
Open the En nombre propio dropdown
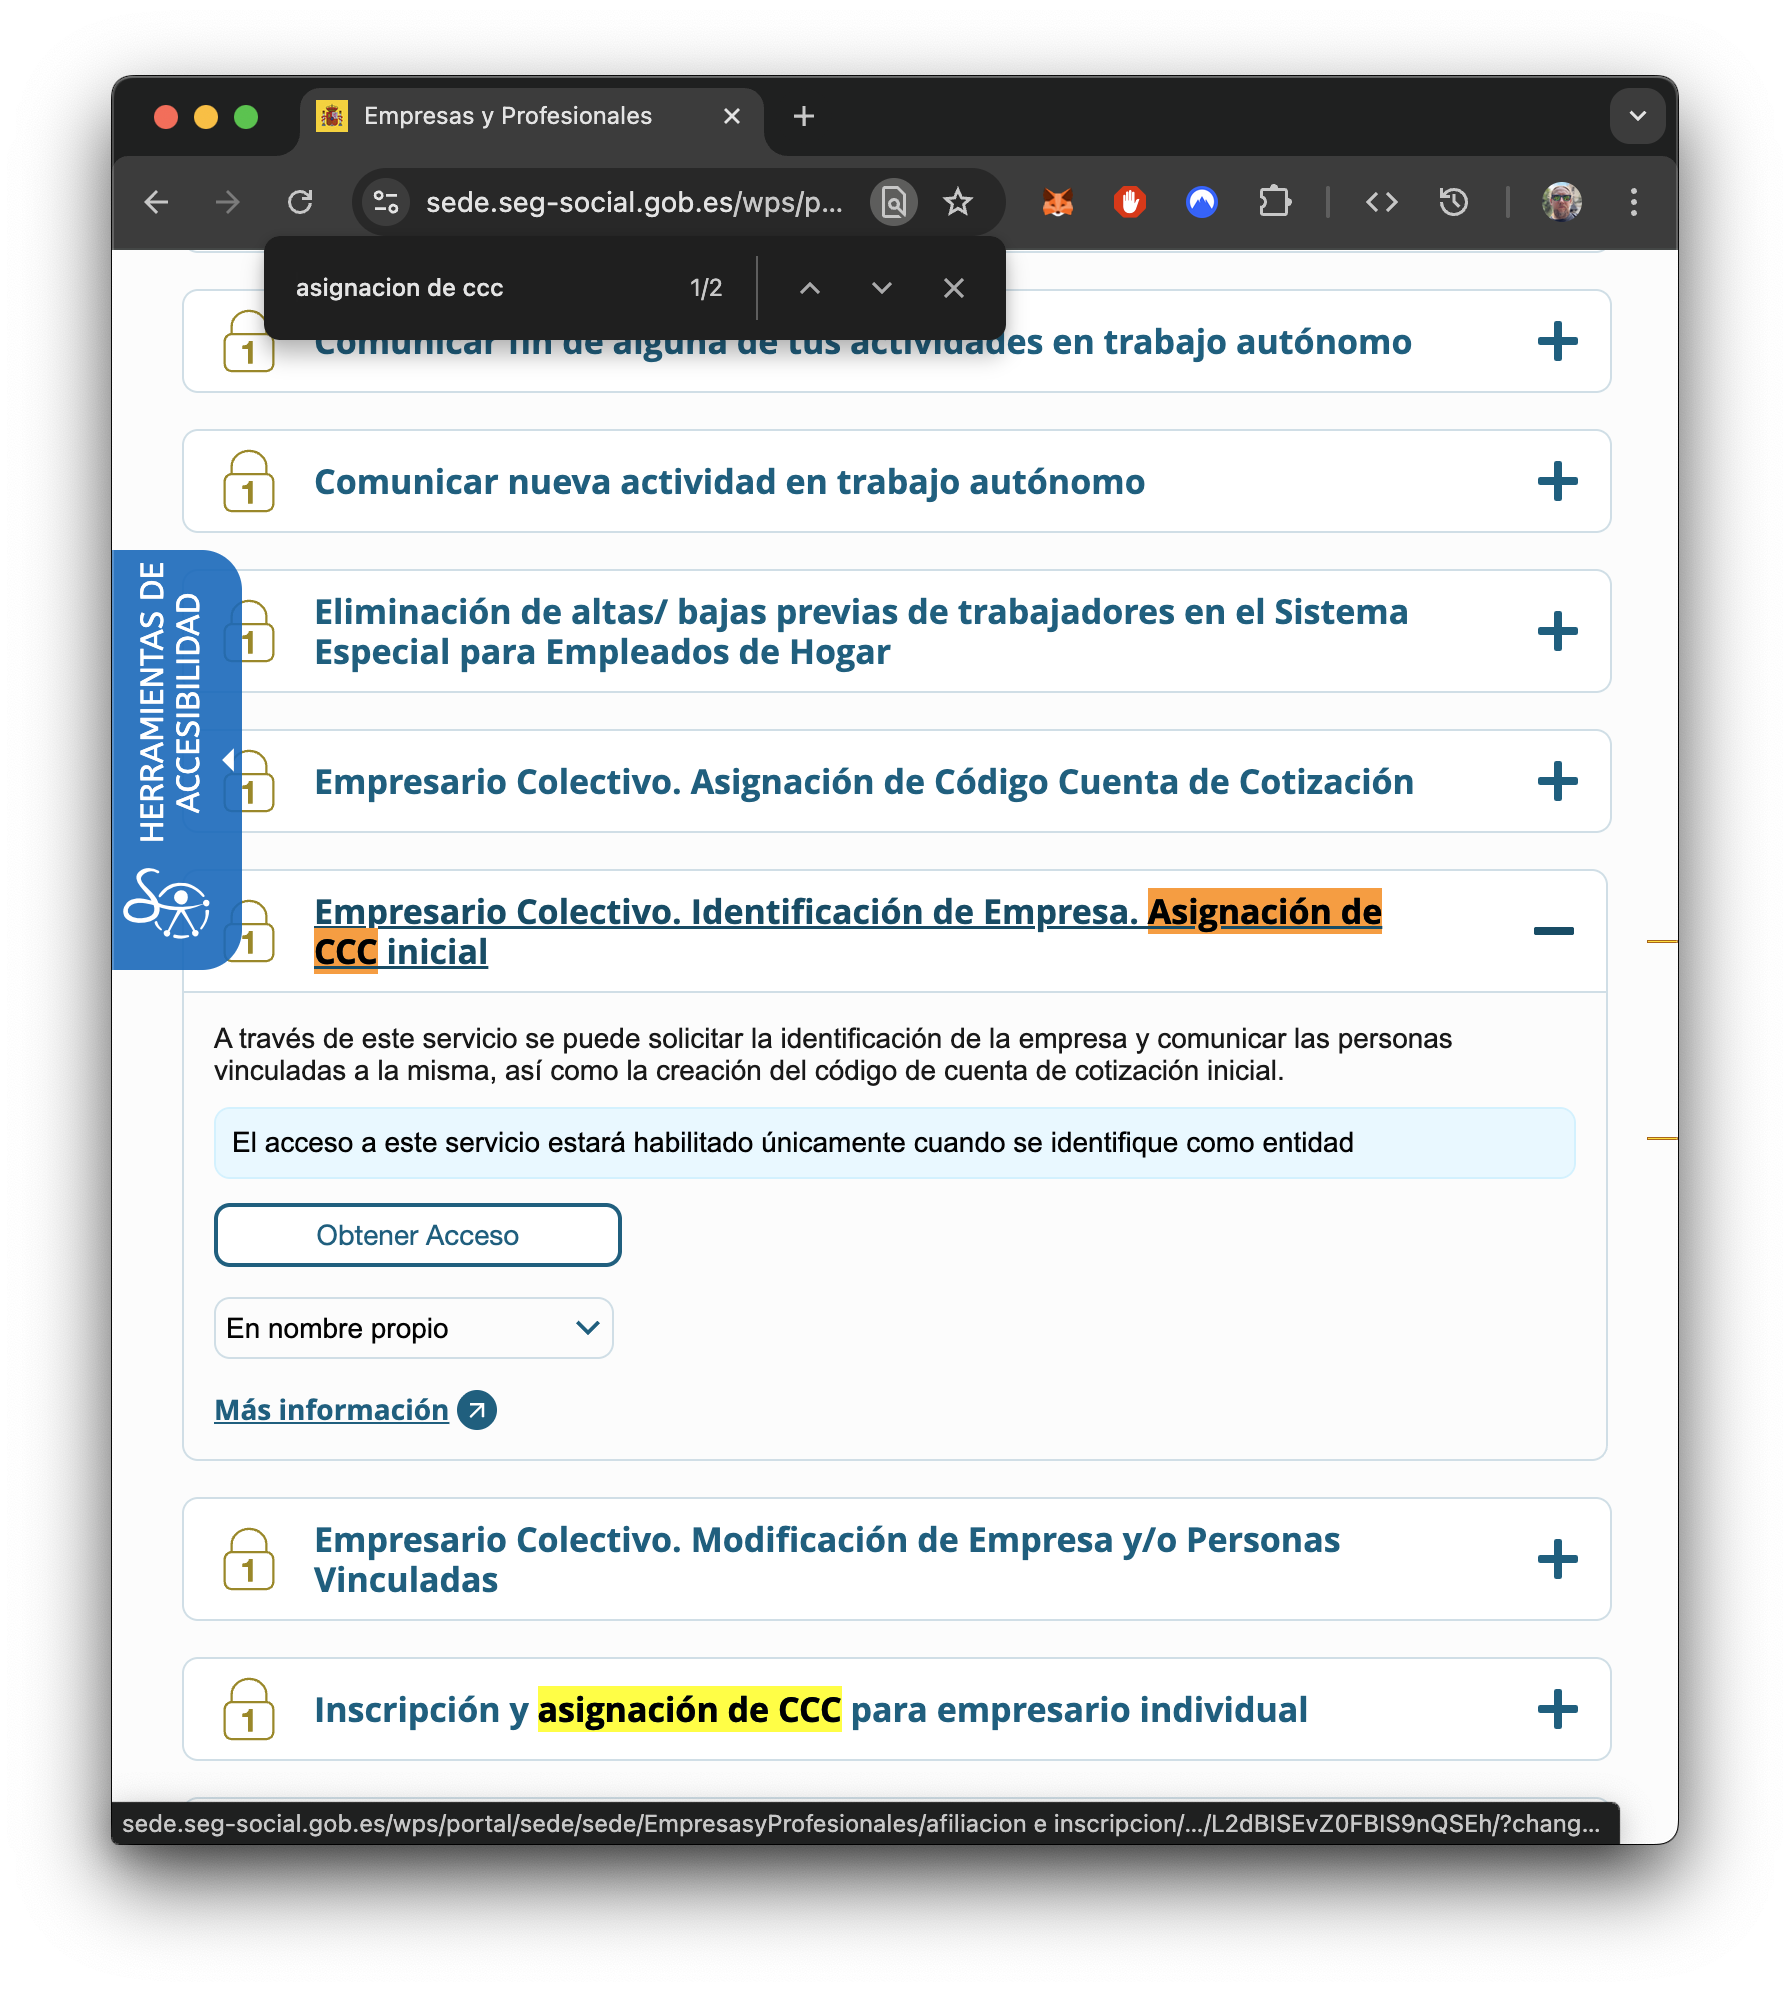click(413, 1328)
